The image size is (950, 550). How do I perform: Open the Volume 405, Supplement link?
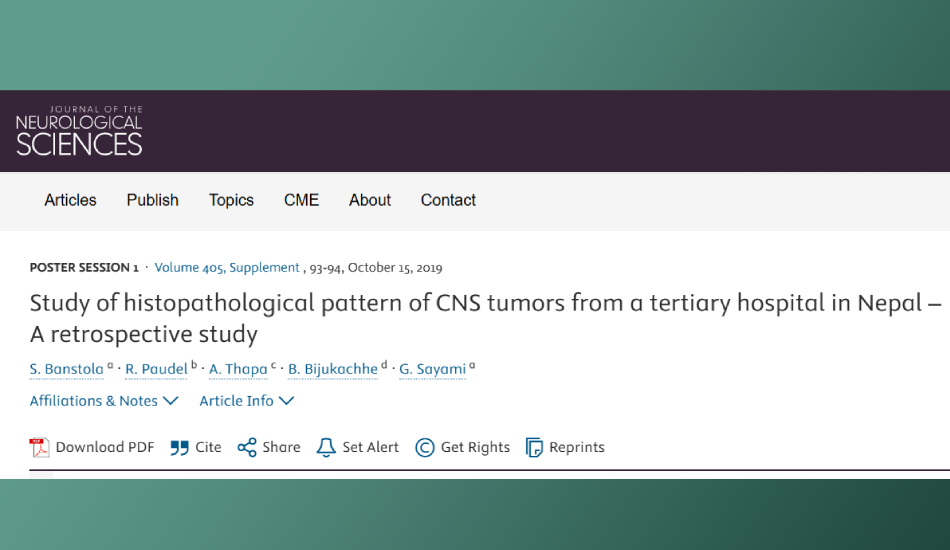click(227, 268)
